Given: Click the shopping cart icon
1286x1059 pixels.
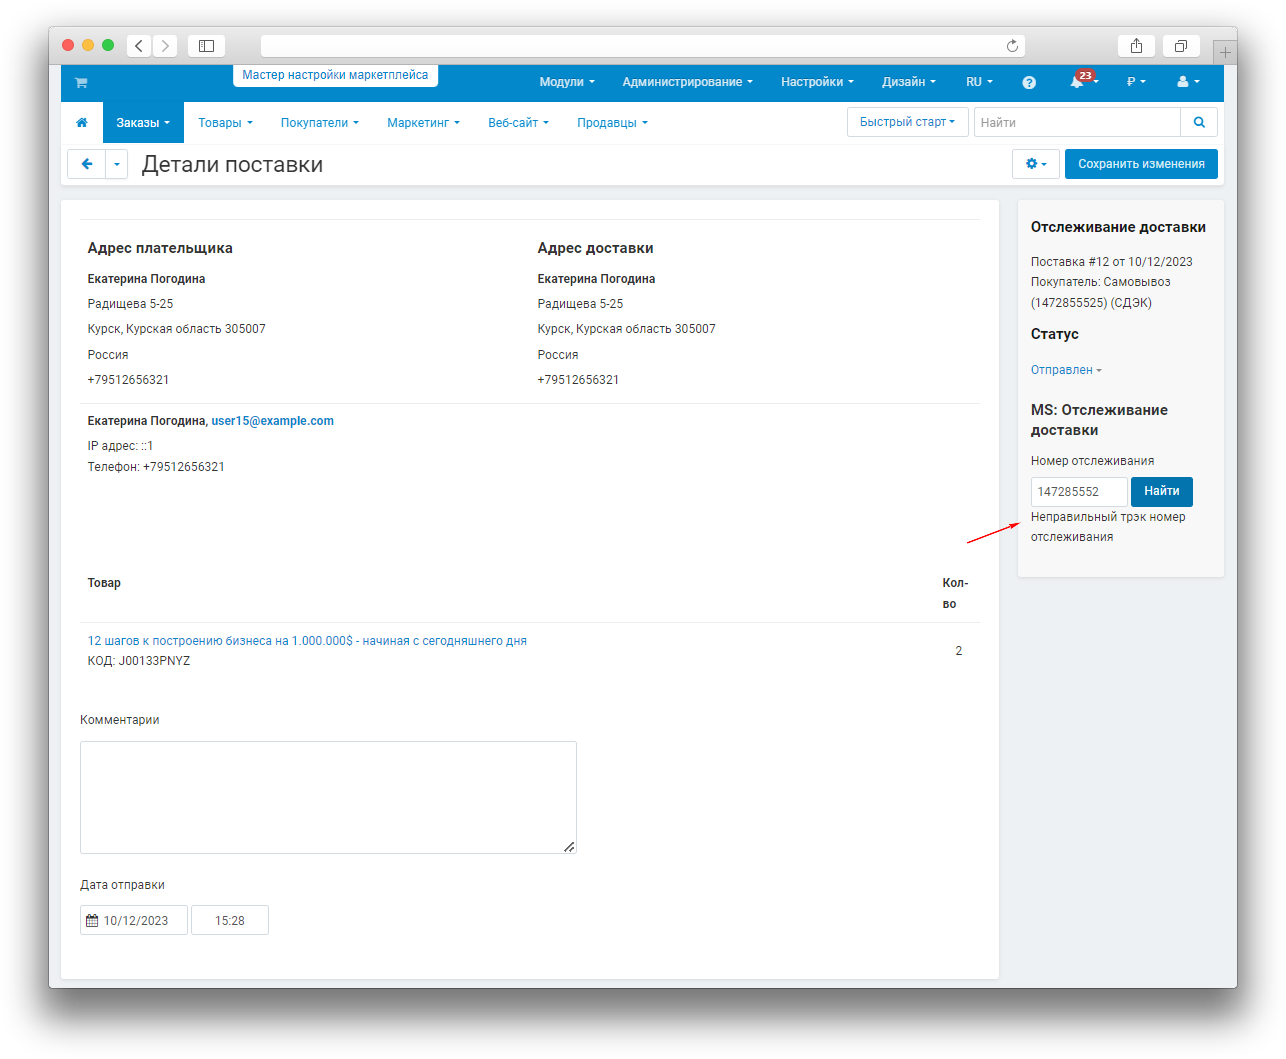Looking at the screenshot, I should 81,83.
